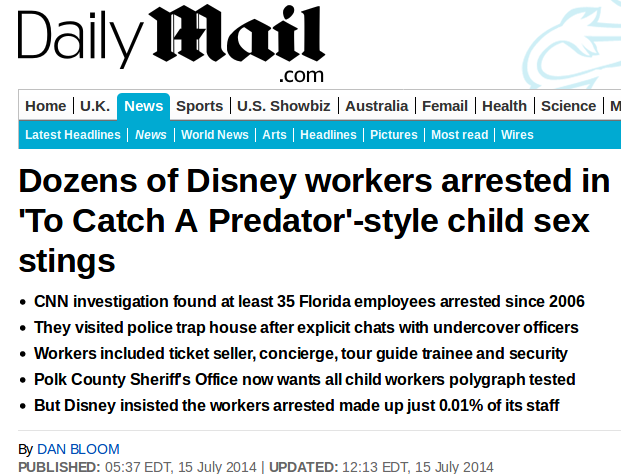
Task: Switch to U.S. Showbiz tab
Action: [284, 106]
